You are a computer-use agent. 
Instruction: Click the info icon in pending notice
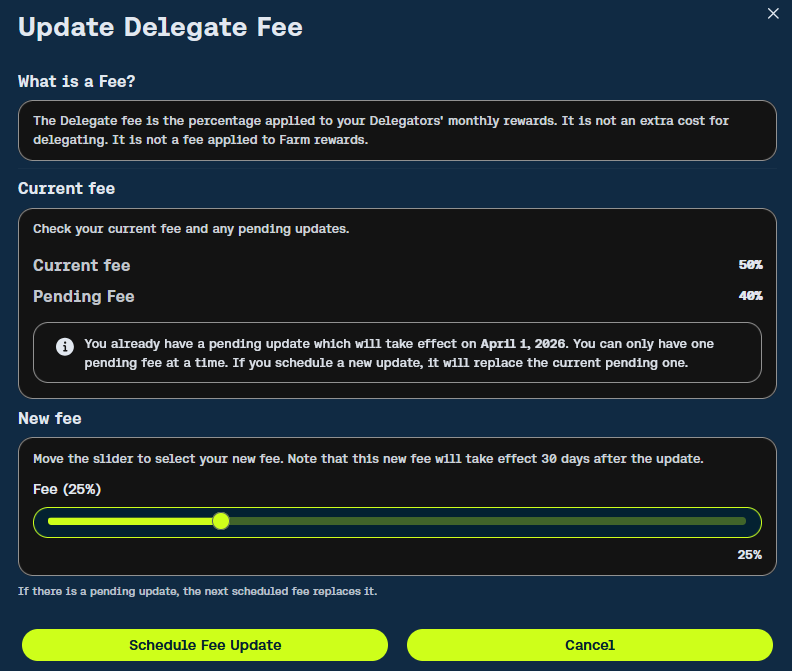65,346
